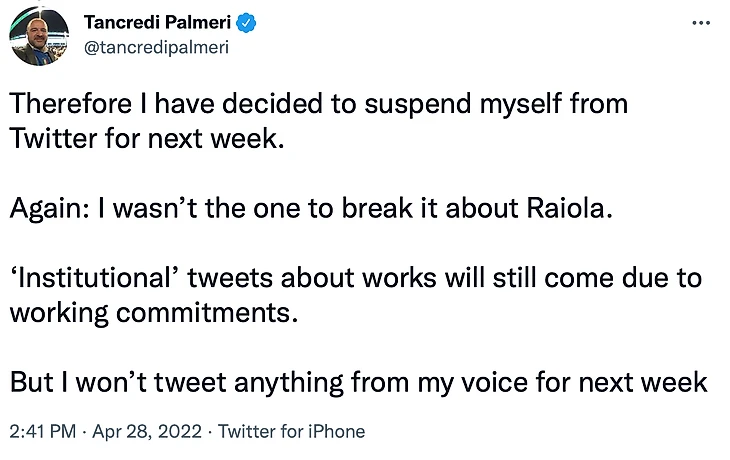730x460 pixels.
Task: Click the sentence 'Again: I wasn't the one'
Action: click(x=311, y=208)
